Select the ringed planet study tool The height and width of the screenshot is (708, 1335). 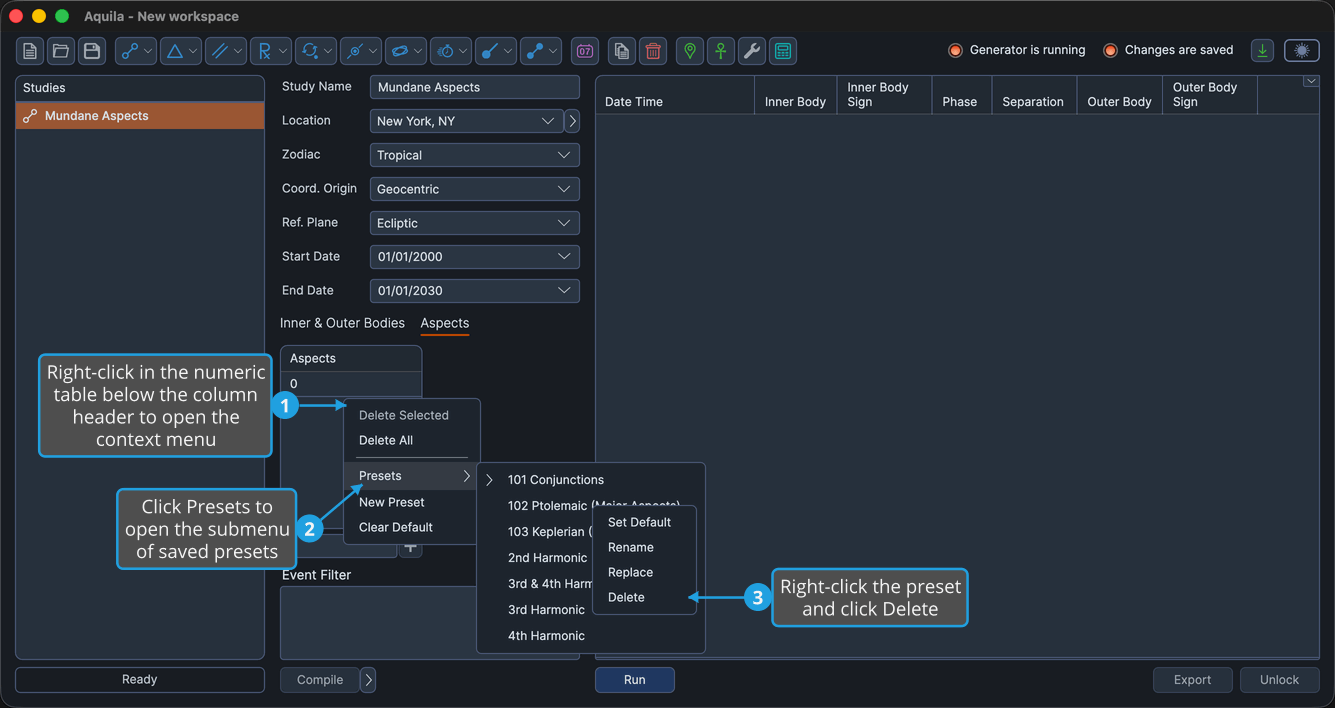406,51
